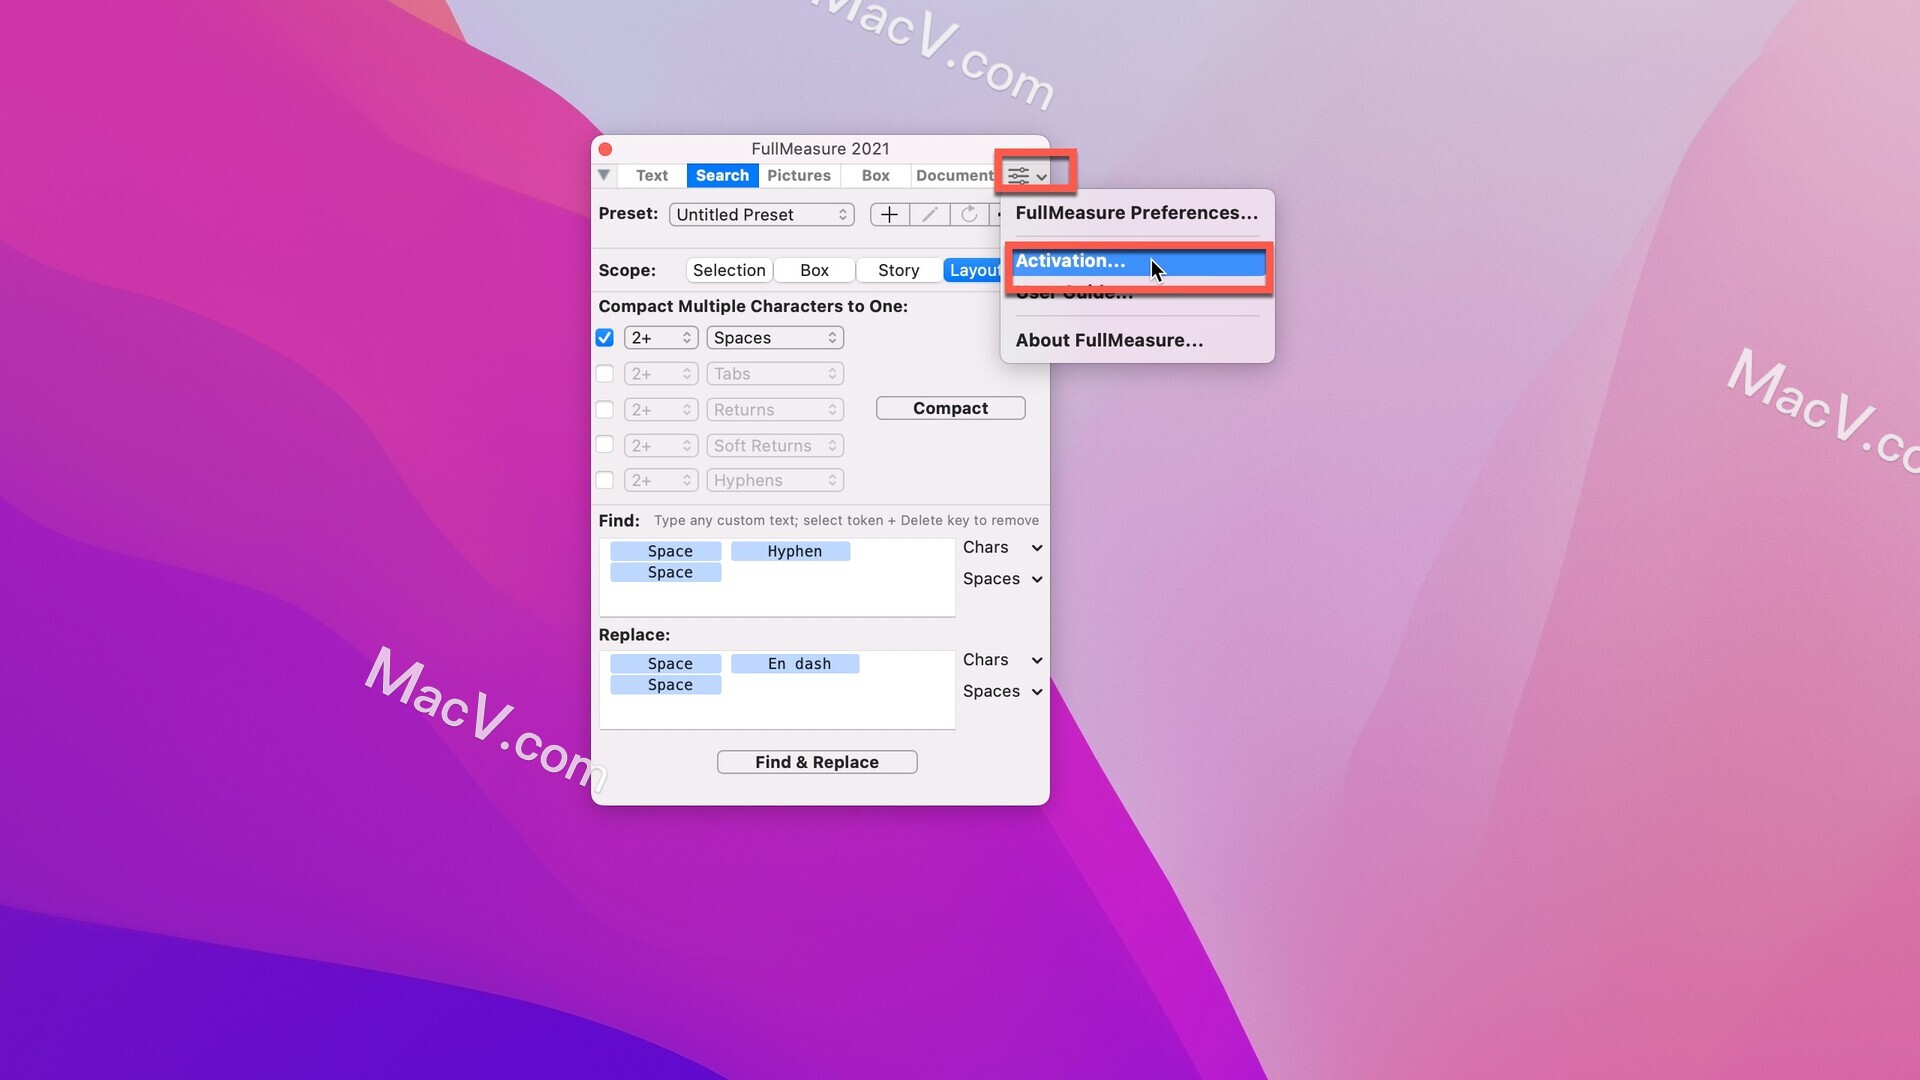Image resolution: width=1920 pixels, height=1080 pixels.
Task: Click the Find & Replace button
Action: [817, 763]
